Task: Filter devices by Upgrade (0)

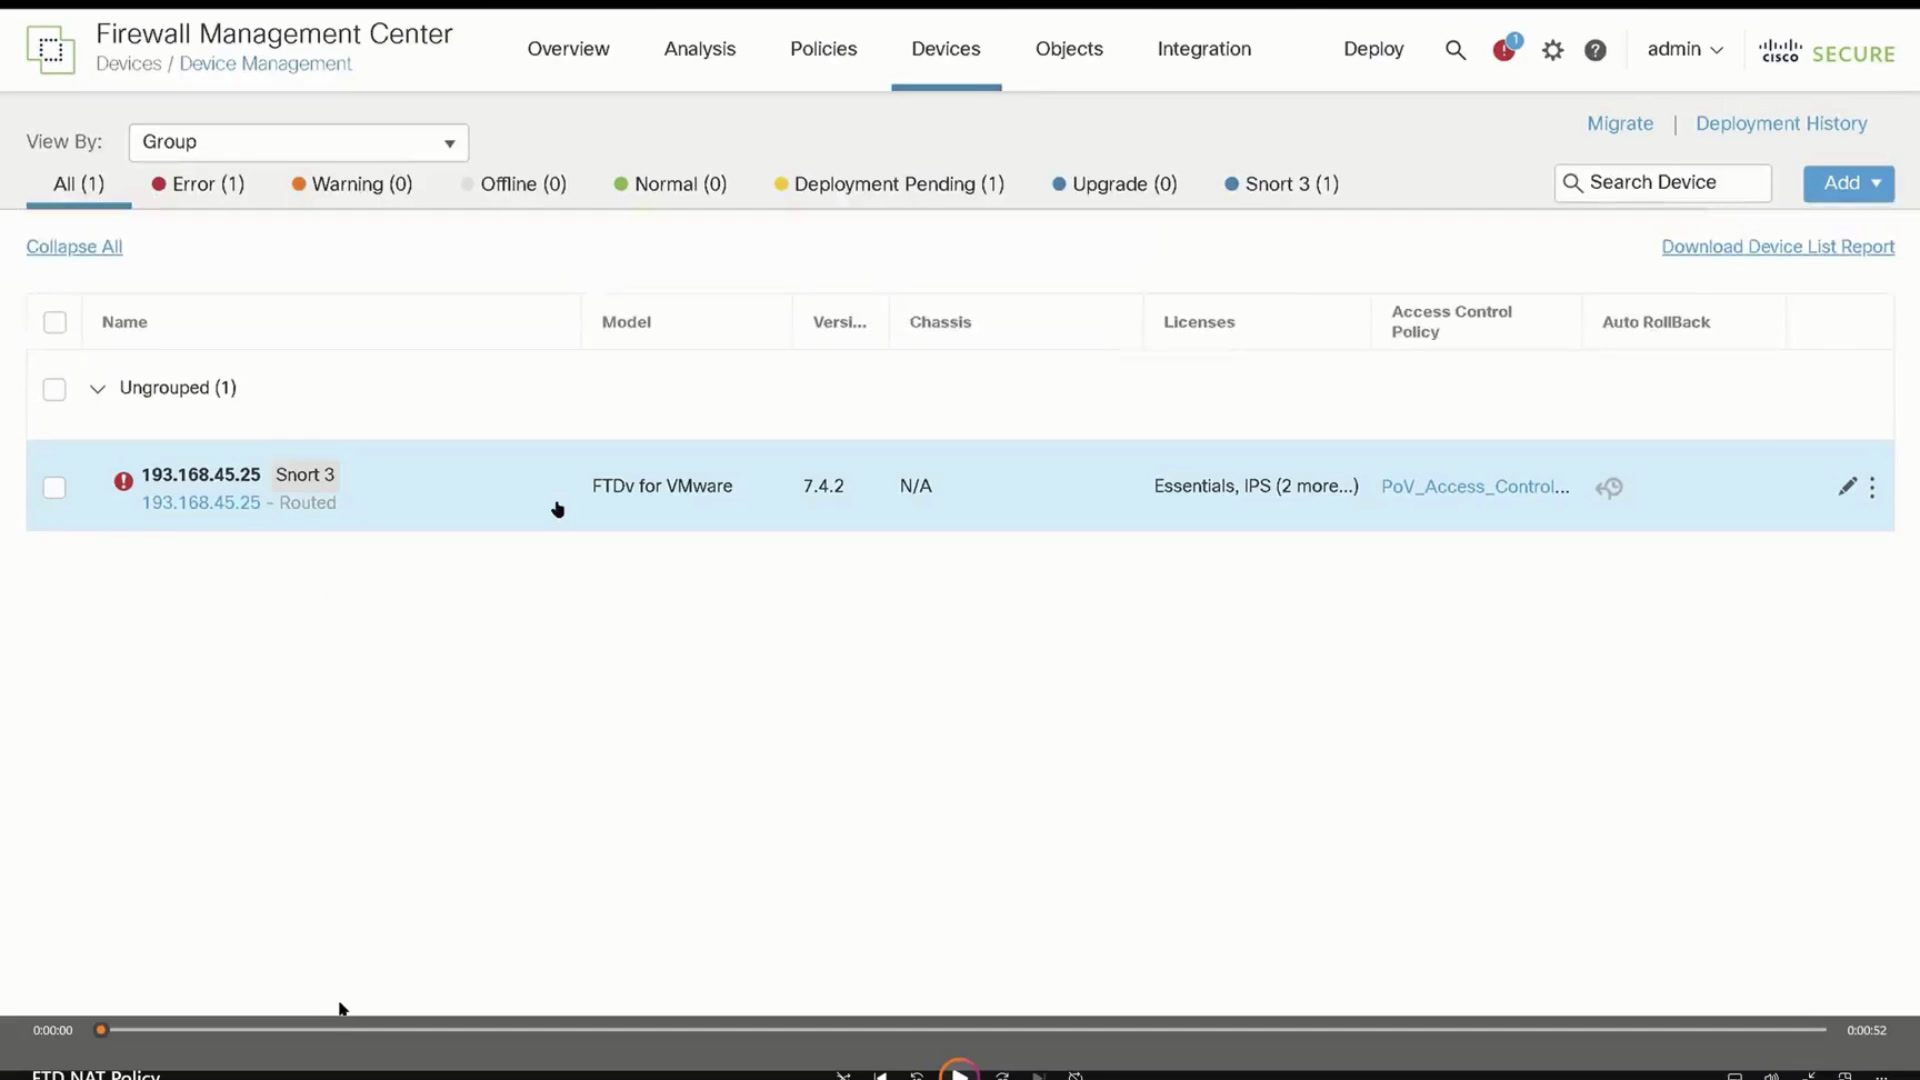Action: (x=1115, y=184)
